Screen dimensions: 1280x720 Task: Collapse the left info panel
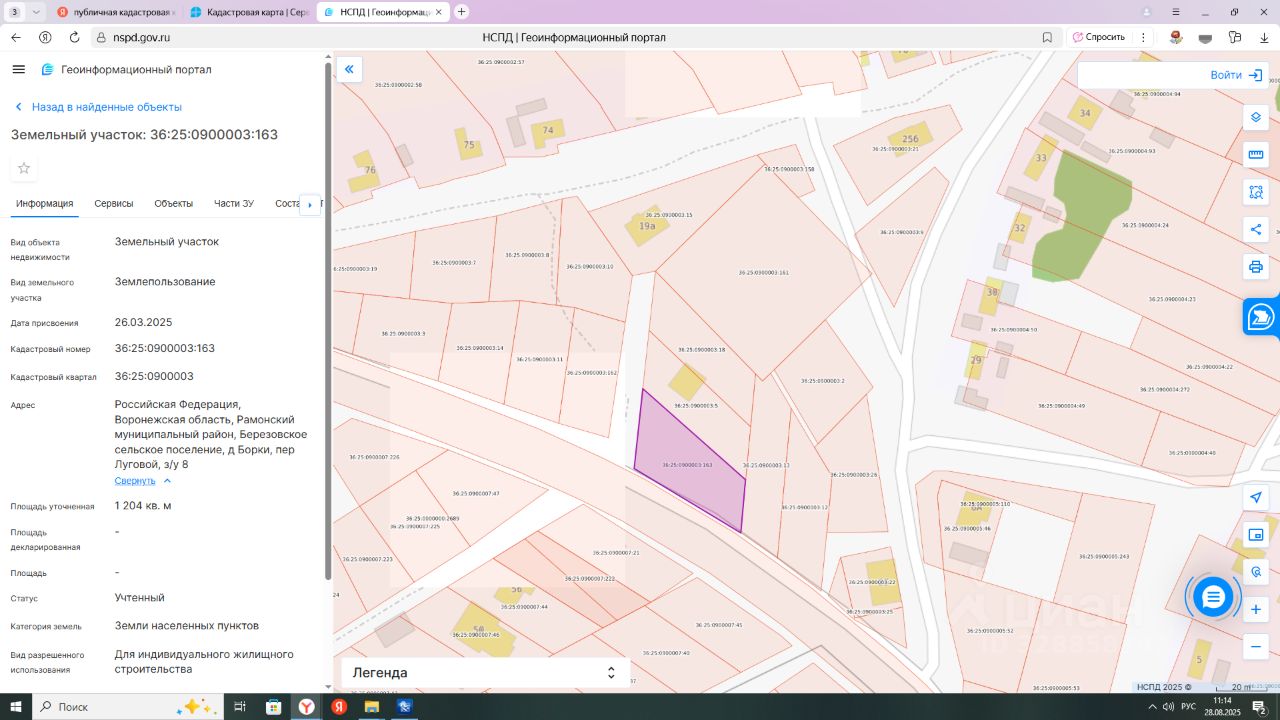pos(349,69)
